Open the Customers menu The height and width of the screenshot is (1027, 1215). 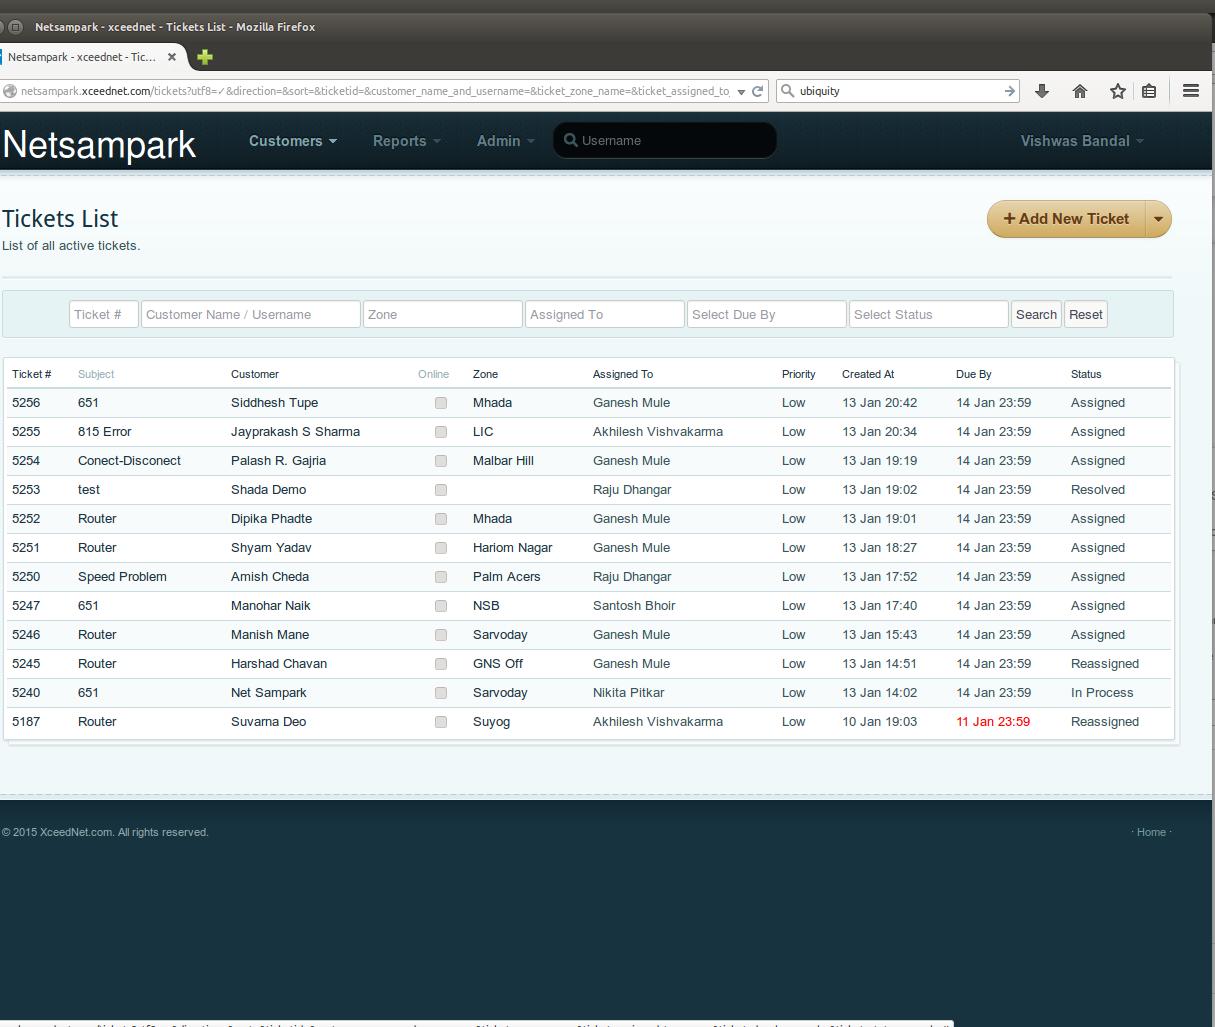click(x=292, y=141)
